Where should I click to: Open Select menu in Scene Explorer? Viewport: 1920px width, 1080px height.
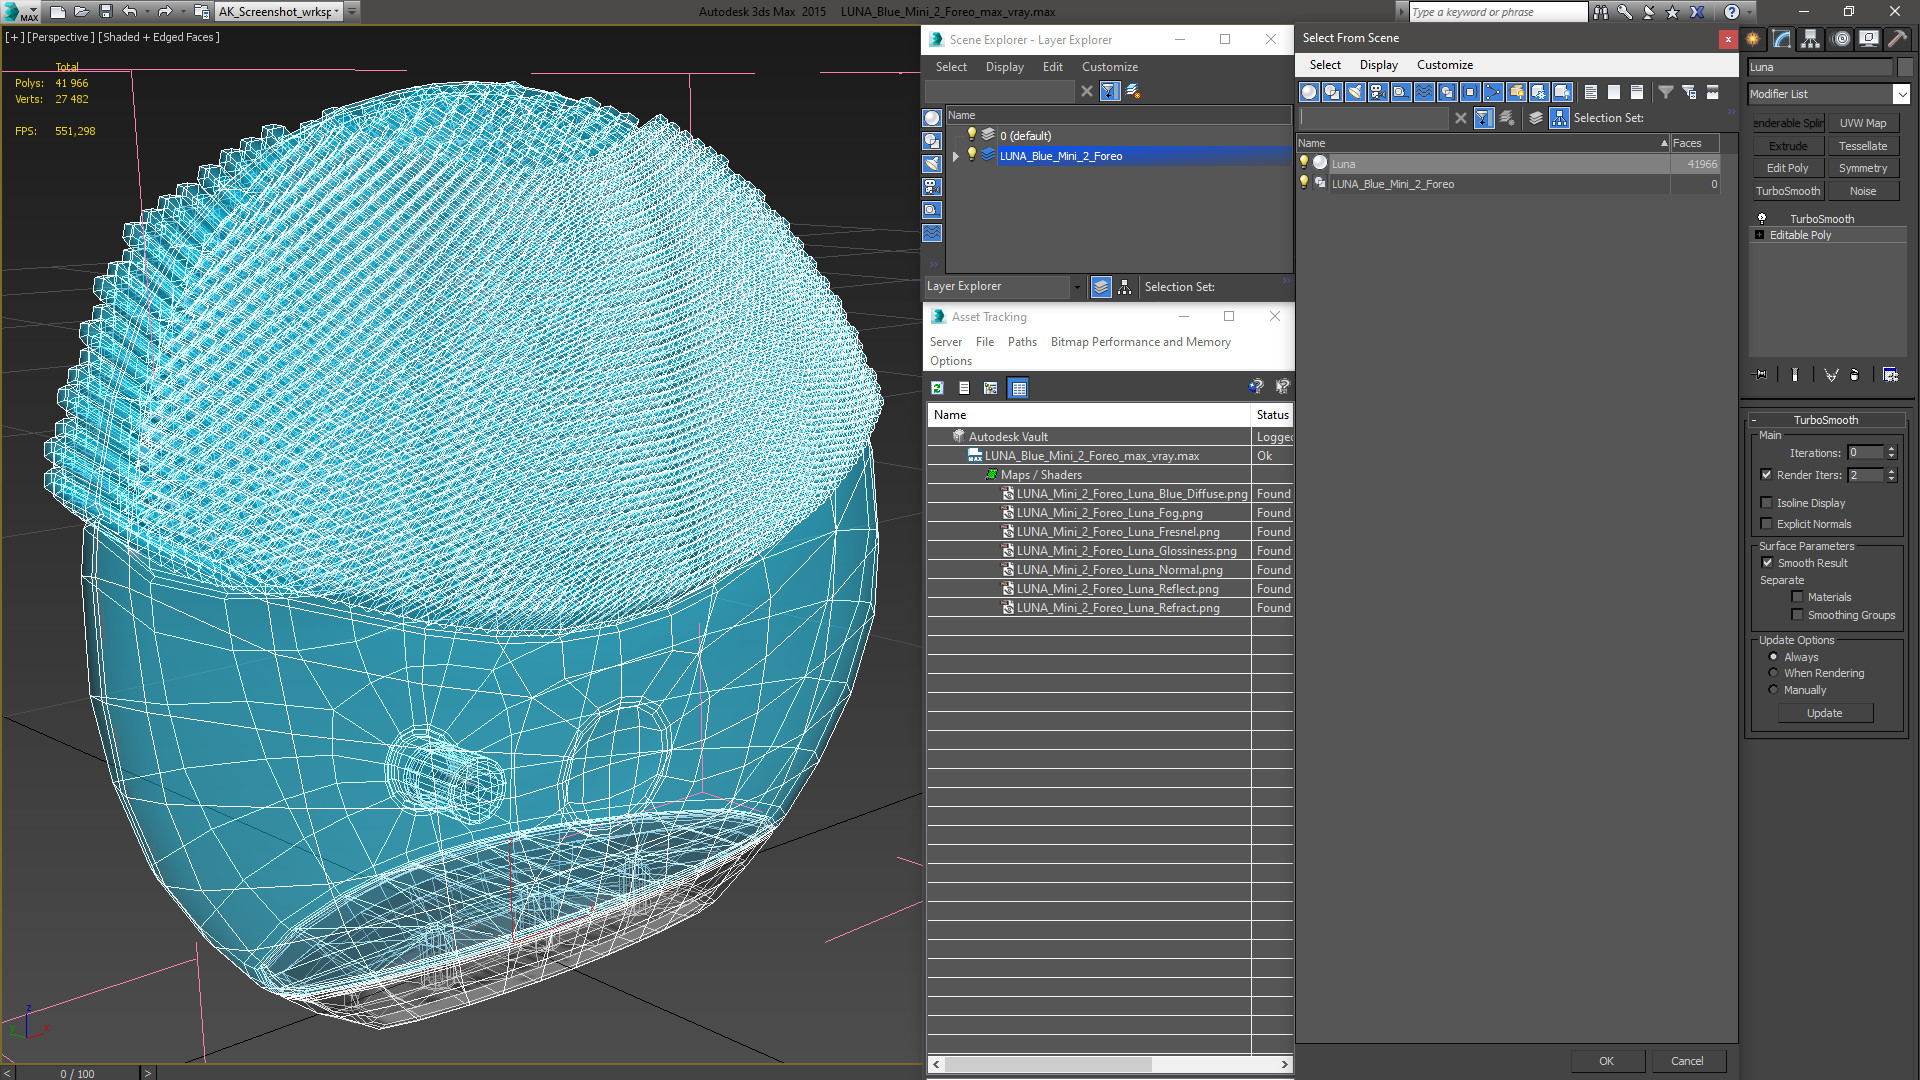951,67
